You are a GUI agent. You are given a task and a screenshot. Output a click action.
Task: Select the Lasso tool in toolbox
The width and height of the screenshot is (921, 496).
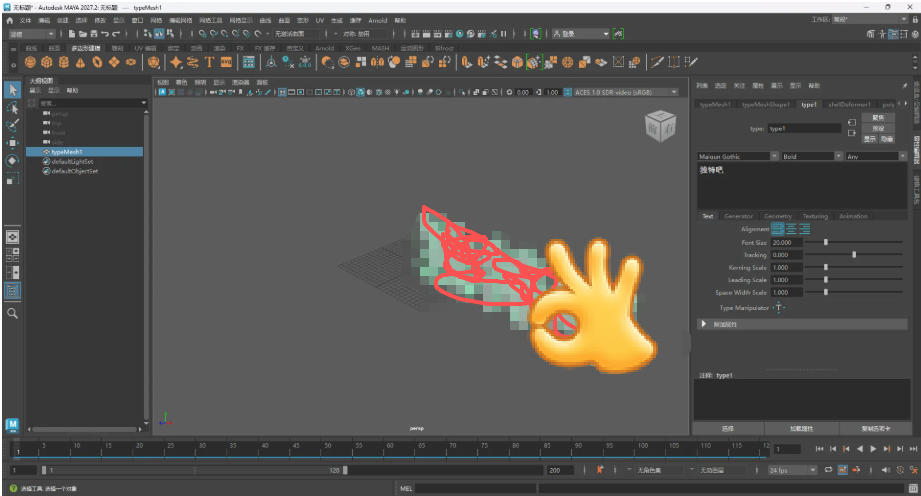(x=12, y=108)
